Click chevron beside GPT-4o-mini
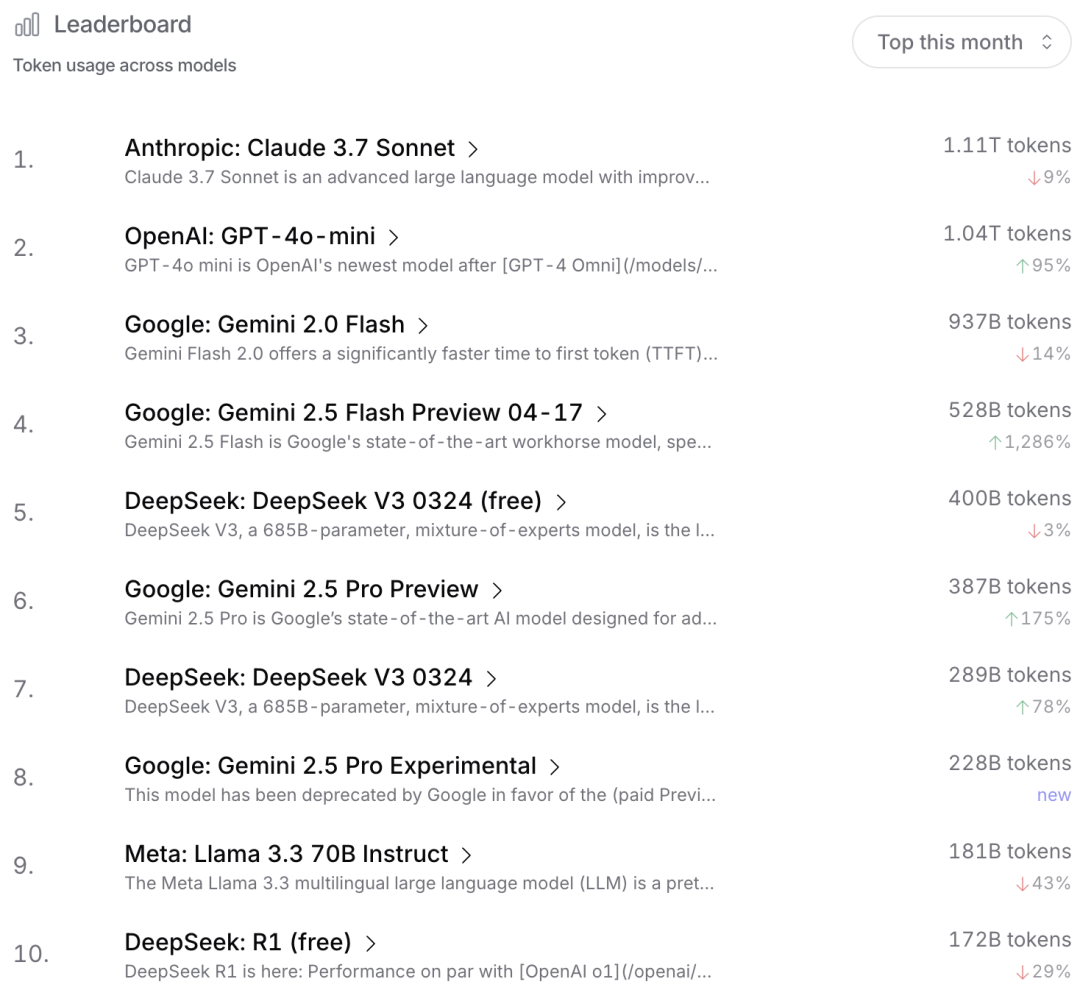 [x=393, y=237]
